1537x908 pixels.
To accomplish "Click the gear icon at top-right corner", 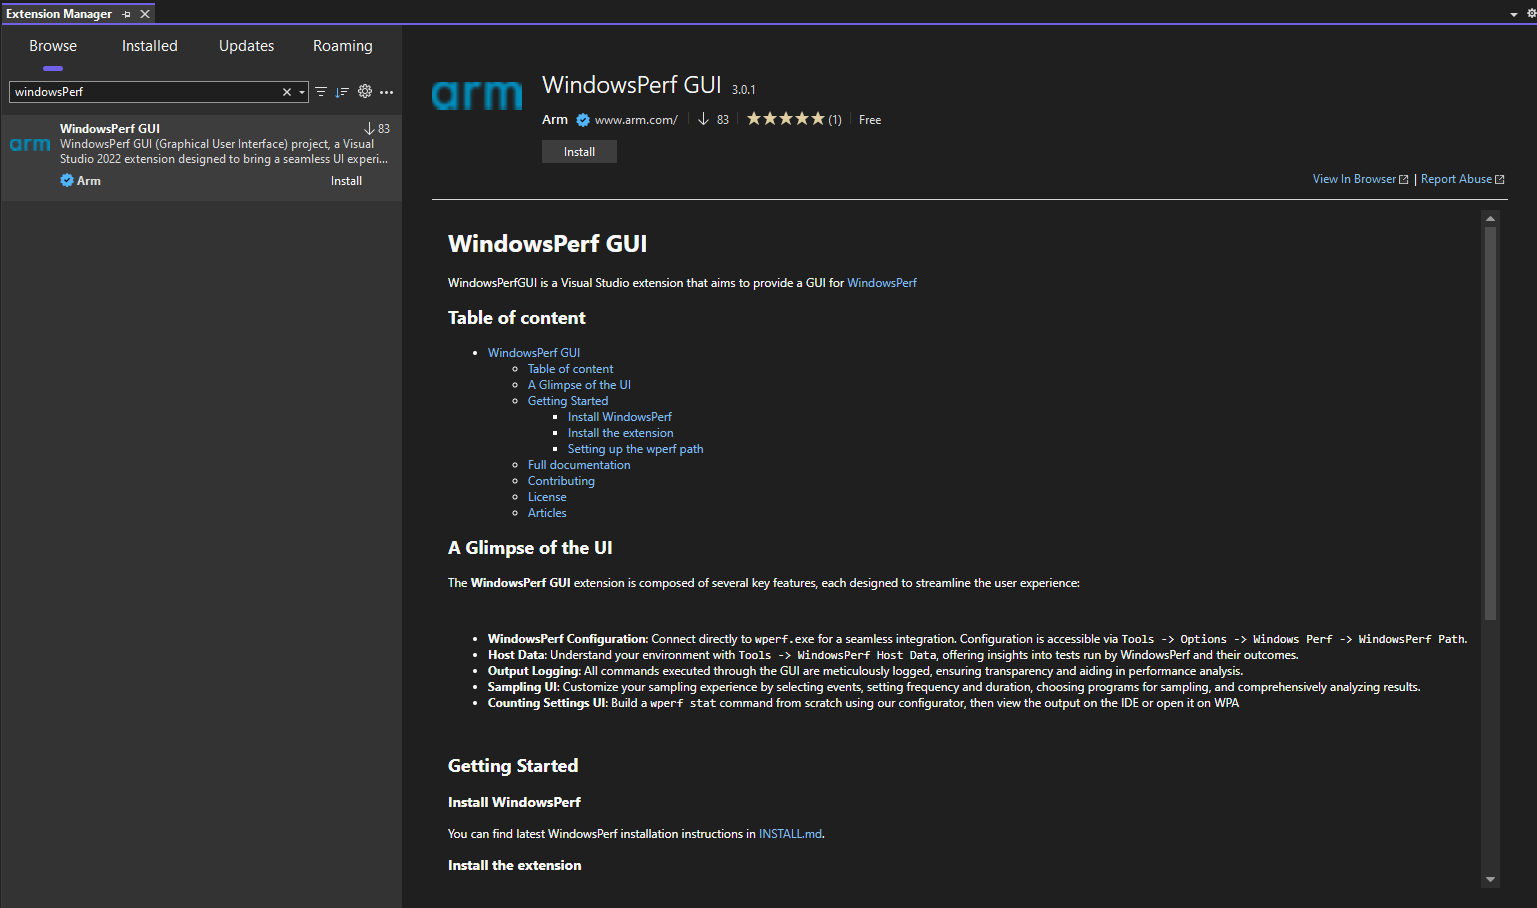I will click(x=1531, y=14).
